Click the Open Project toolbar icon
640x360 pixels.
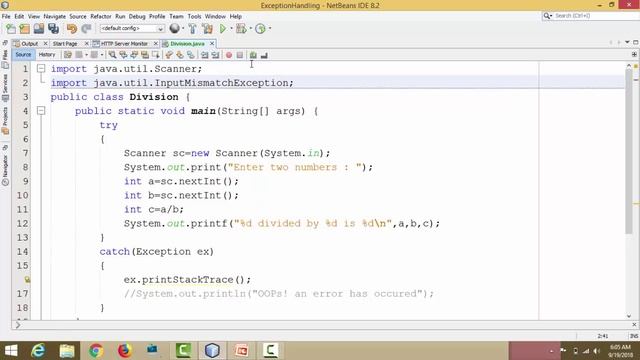pyautogui.click(x=39, y=29)
